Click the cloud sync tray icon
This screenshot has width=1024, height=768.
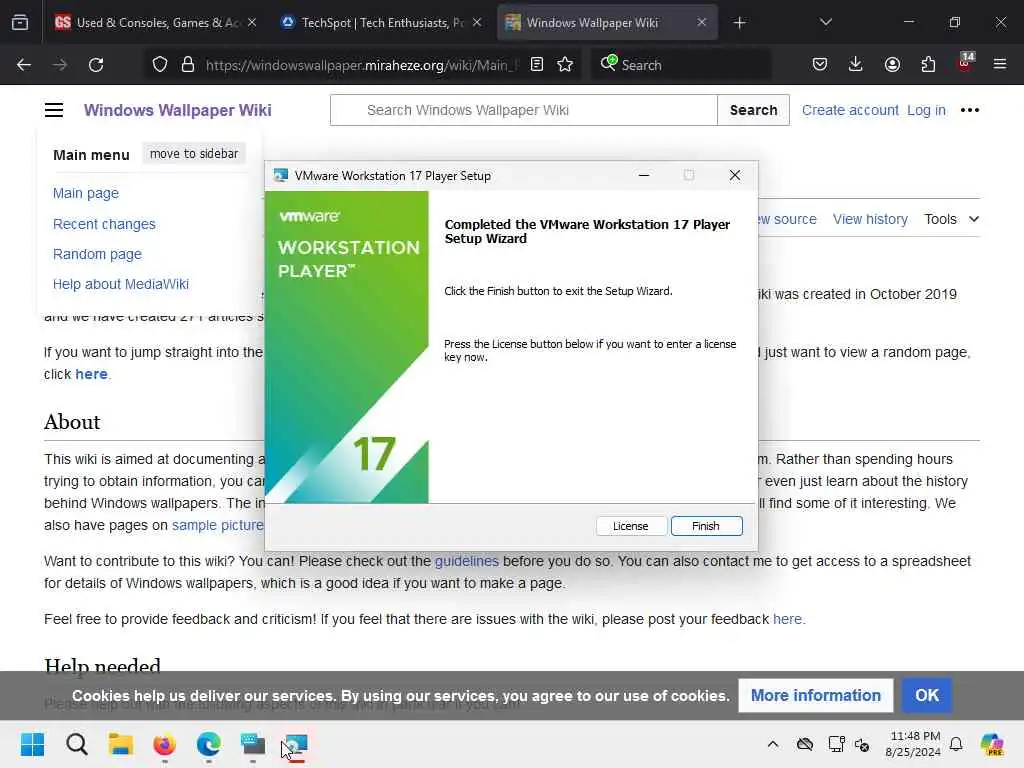805,744
